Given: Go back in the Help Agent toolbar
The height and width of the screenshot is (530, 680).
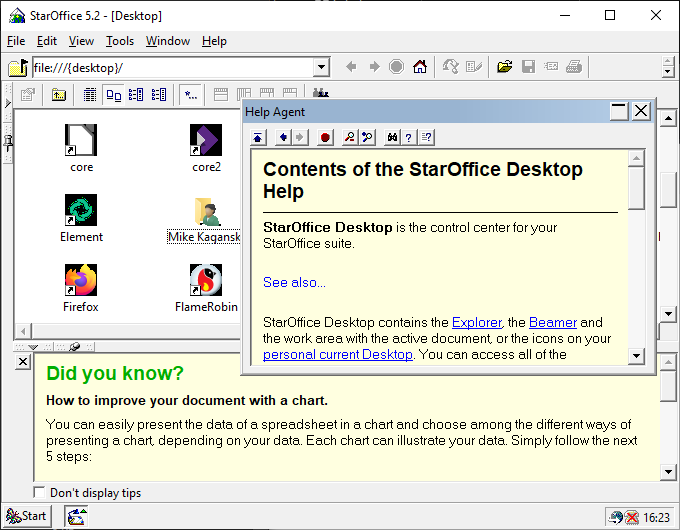Looking at the screenshot, I should click(283, 137).
